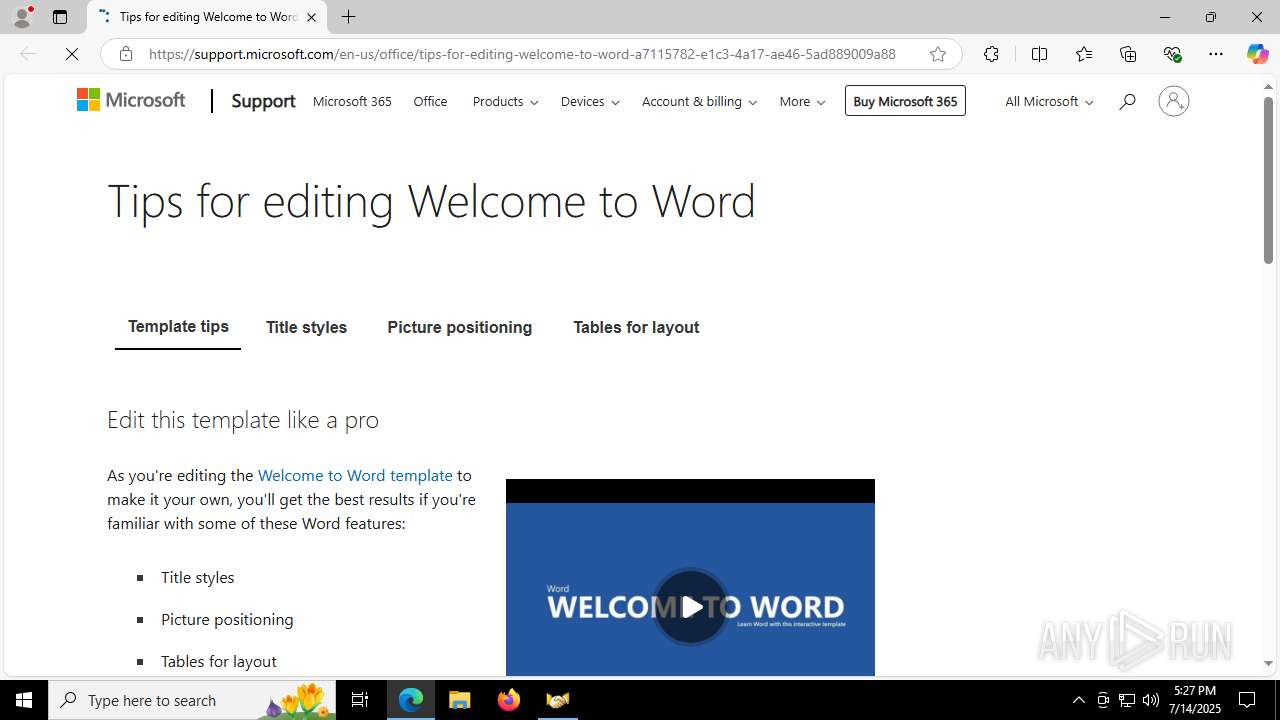1280x720 pixels.
Task: Switch to the Picture positioning tab
Action: 460,327
